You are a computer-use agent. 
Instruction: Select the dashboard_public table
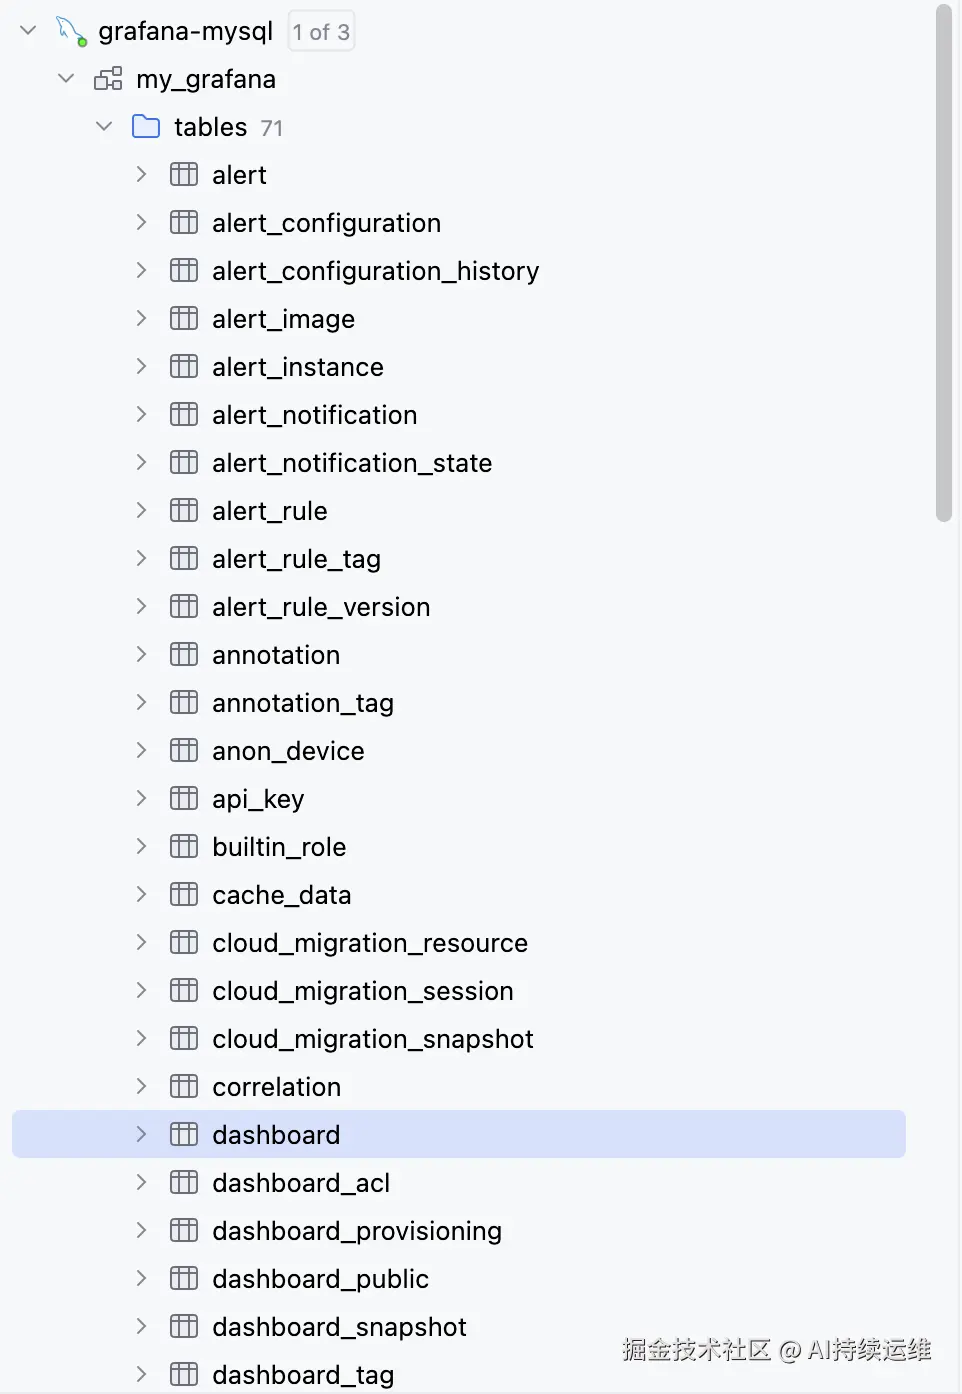click(320, 1278)
